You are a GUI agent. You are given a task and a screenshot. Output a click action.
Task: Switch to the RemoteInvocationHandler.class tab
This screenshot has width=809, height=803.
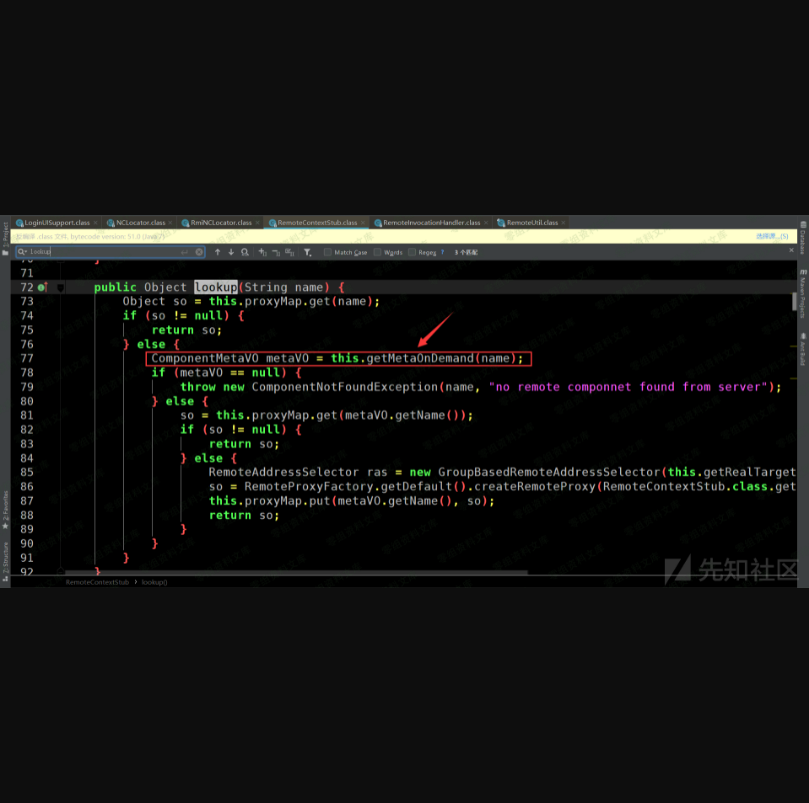(x=430, y=223)
